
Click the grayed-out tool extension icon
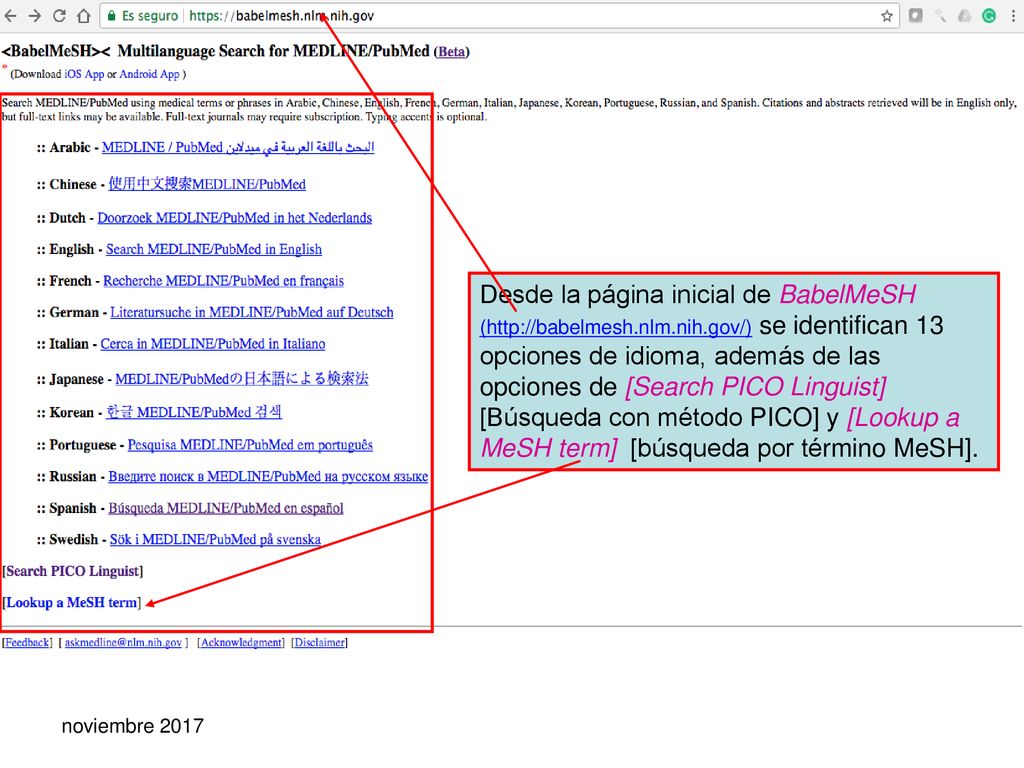[940, 16]
